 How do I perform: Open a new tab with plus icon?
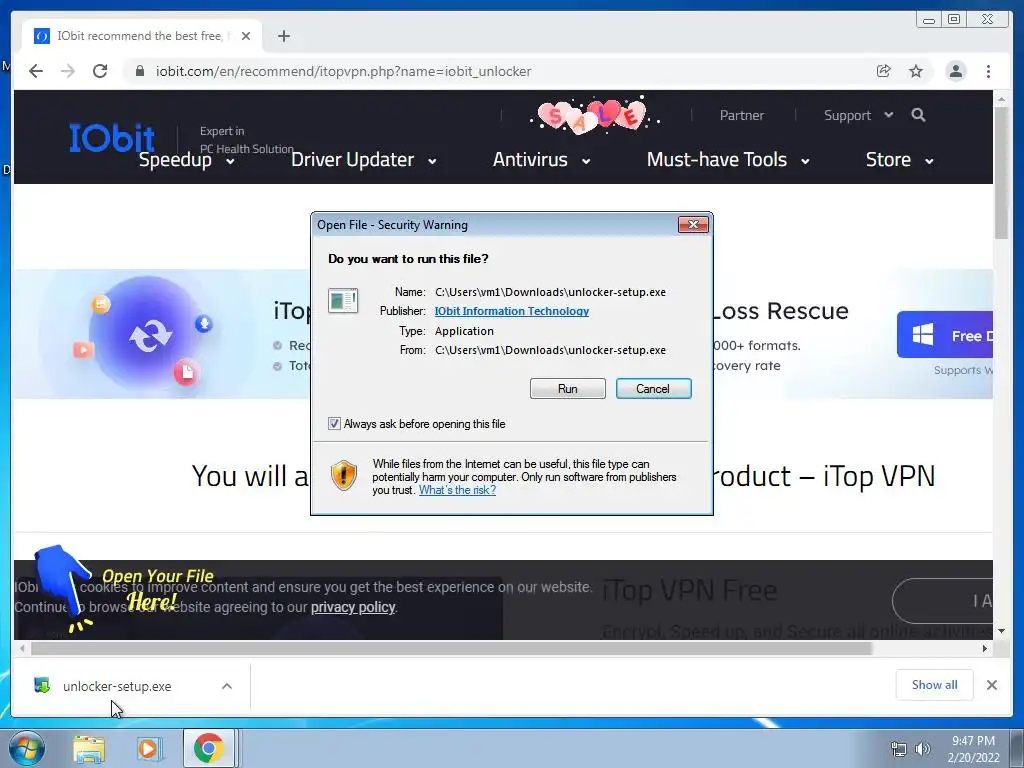coord(283,36)
